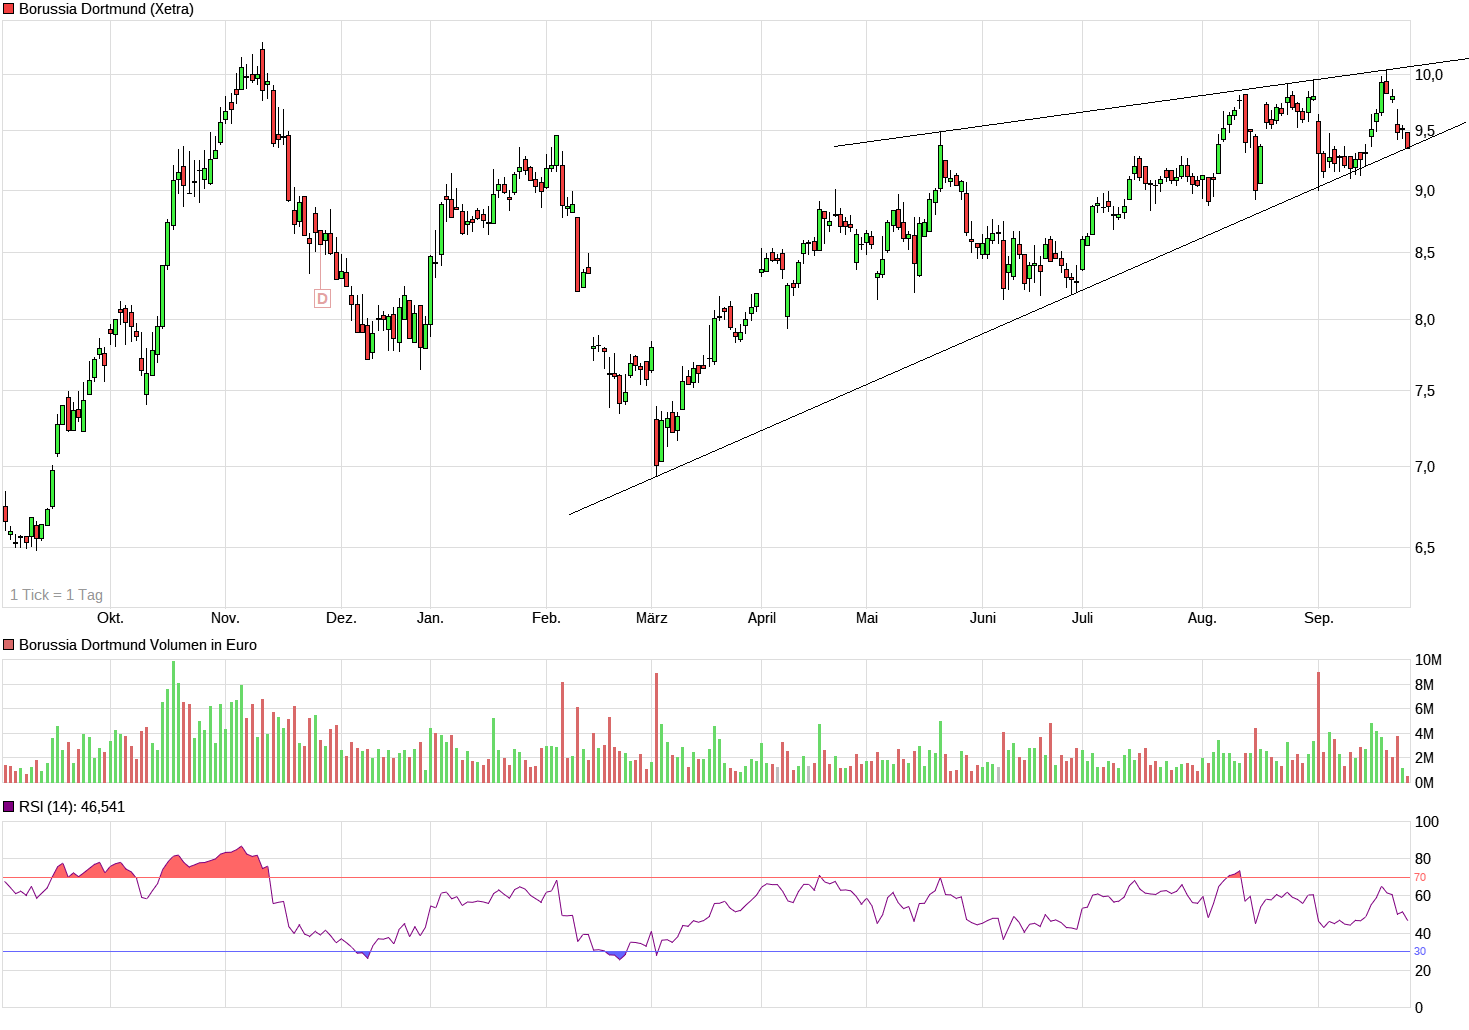Click the '100' RSI axis label
Image resolution: width=1469 pixels, height=1030 pixels.
[1427, 822]
